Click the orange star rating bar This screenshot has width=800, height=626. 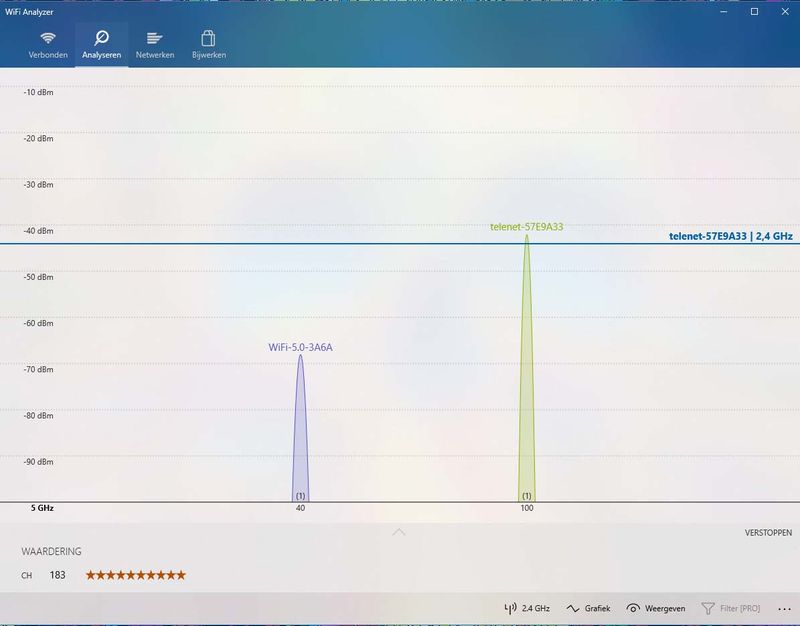tap(136, 575)
